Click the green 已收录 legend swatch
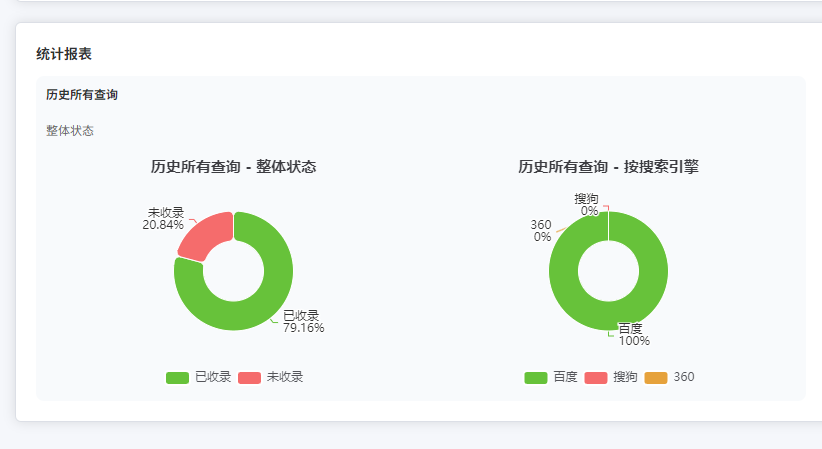The image size is (822, 449). tap(177, 377)
